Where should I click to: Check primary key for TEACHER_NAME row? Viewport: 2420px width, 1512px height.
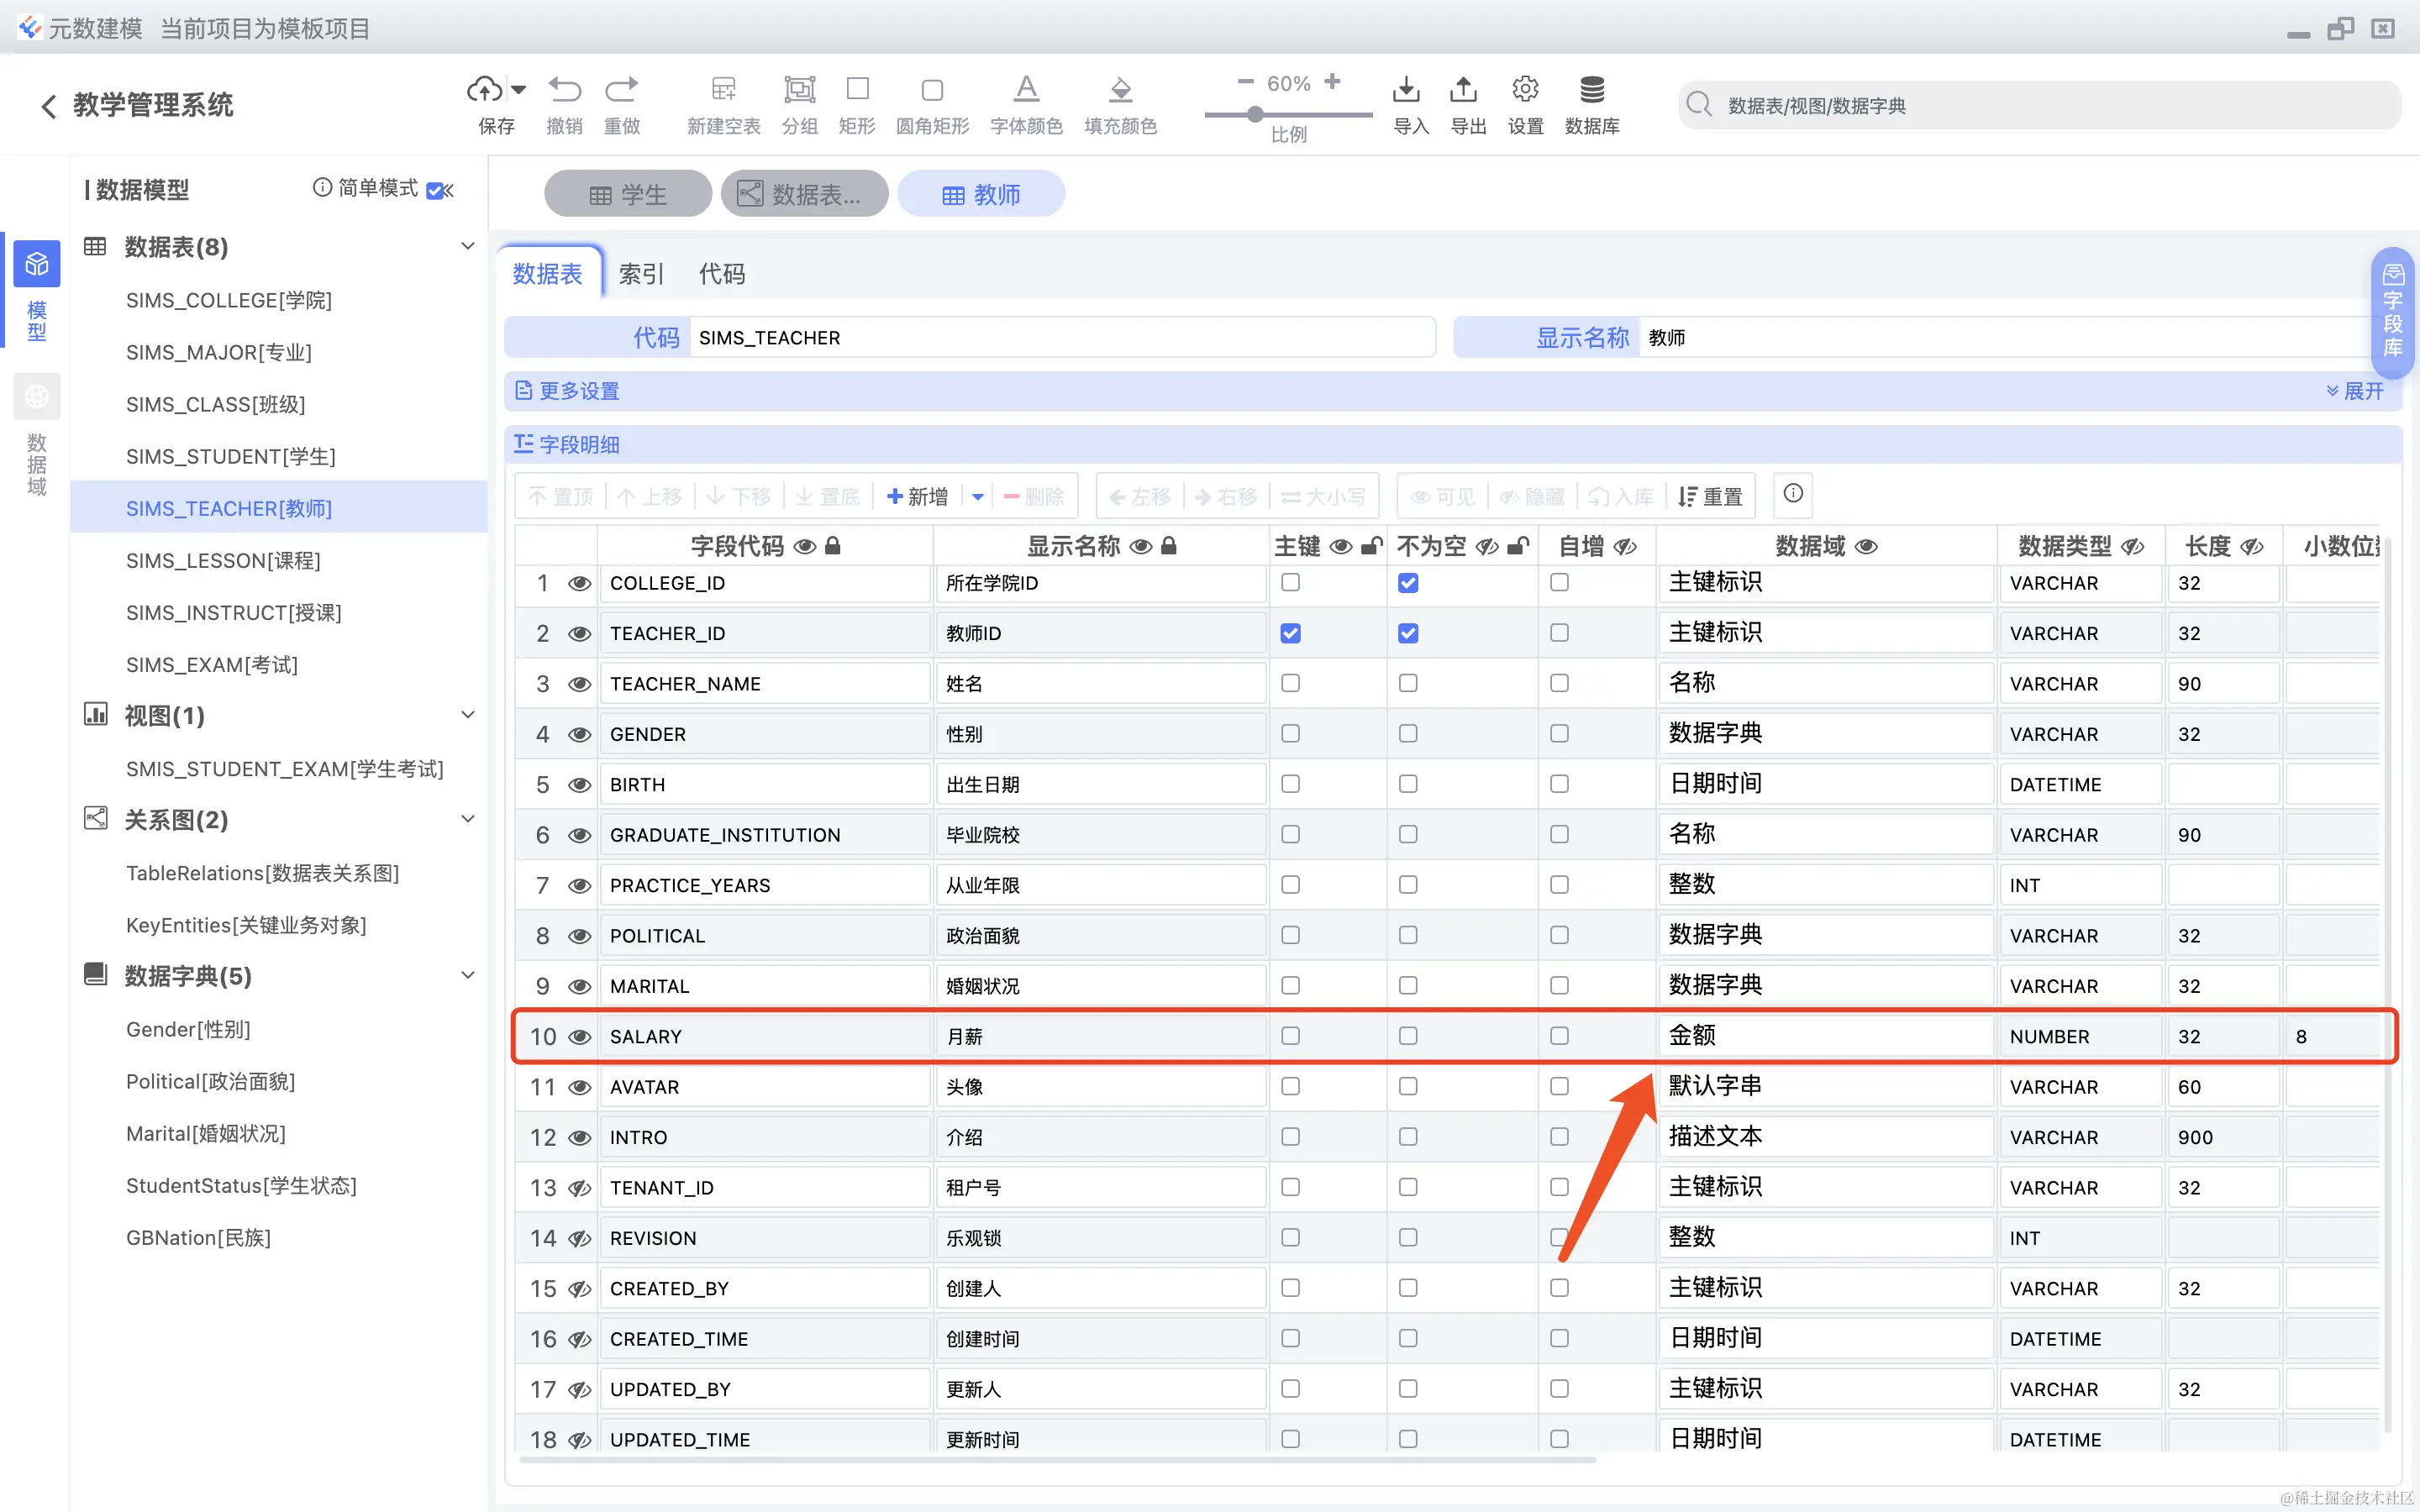click(x=1291, y=683)
